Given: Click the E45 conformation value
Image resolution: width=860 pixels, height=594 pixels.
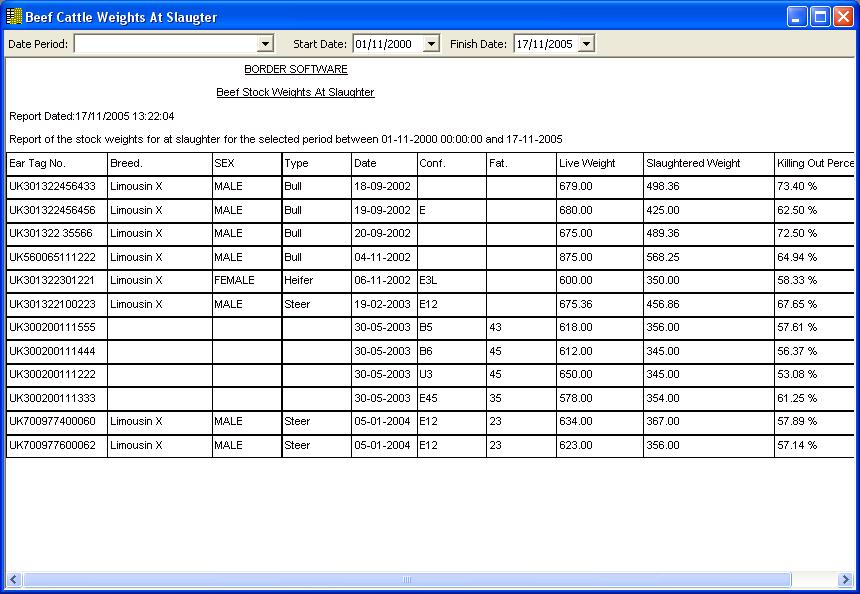Looking at the screenshot, I should [428, 398].
